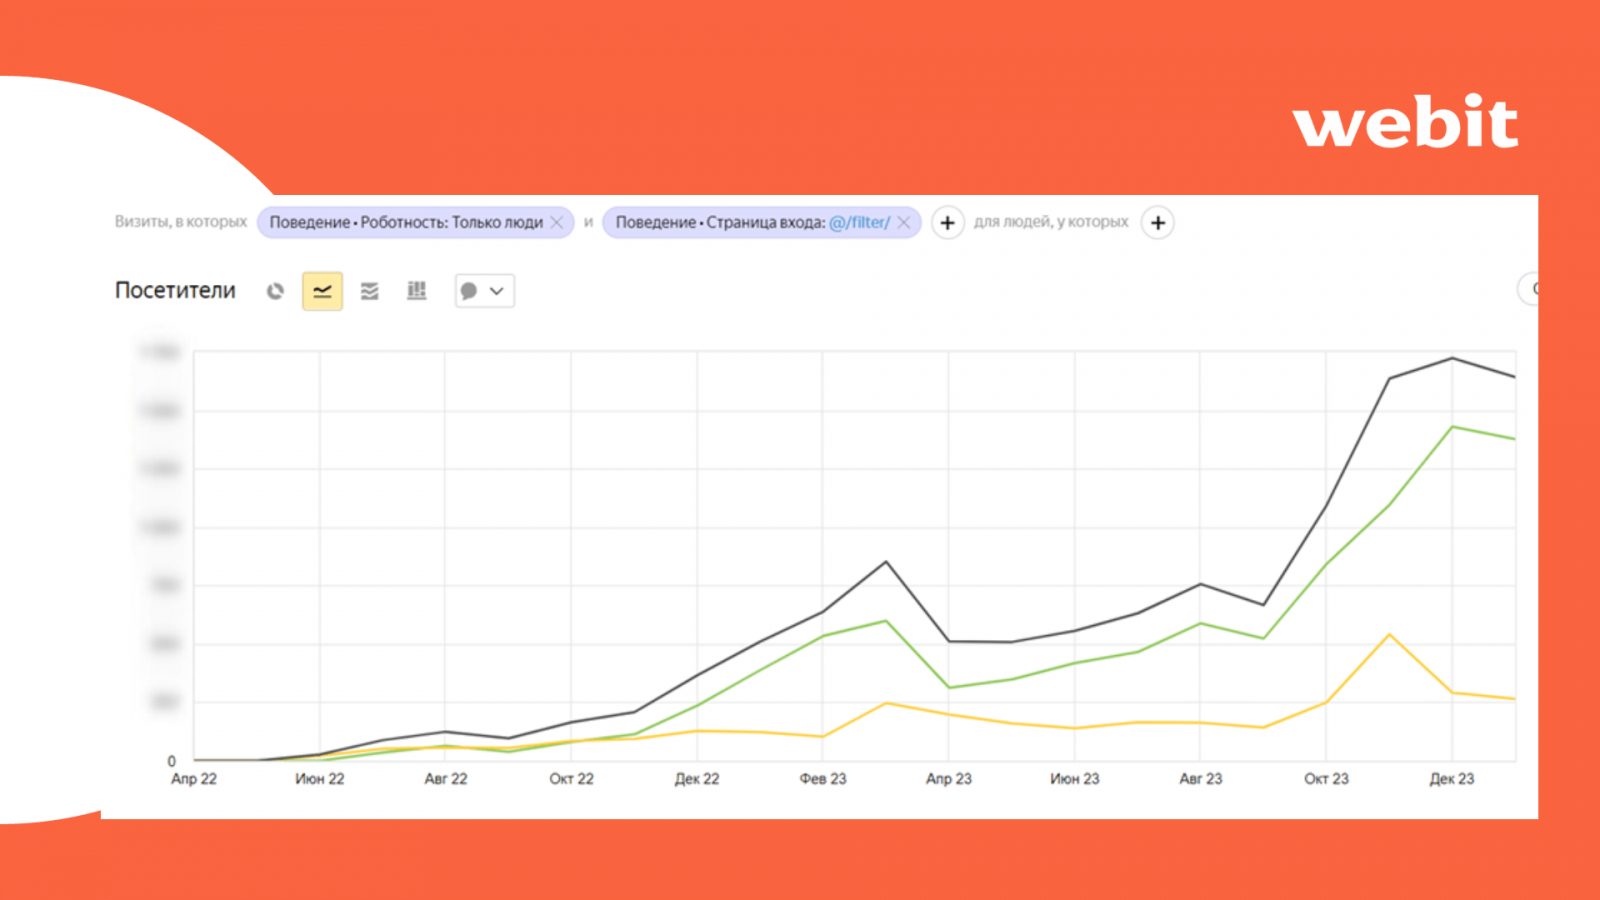Image resolution: width=1600 pixels, height=900 pixels.
Task: Open 'Роботность: Только люди' filter chip
Action: pos(405,222)
